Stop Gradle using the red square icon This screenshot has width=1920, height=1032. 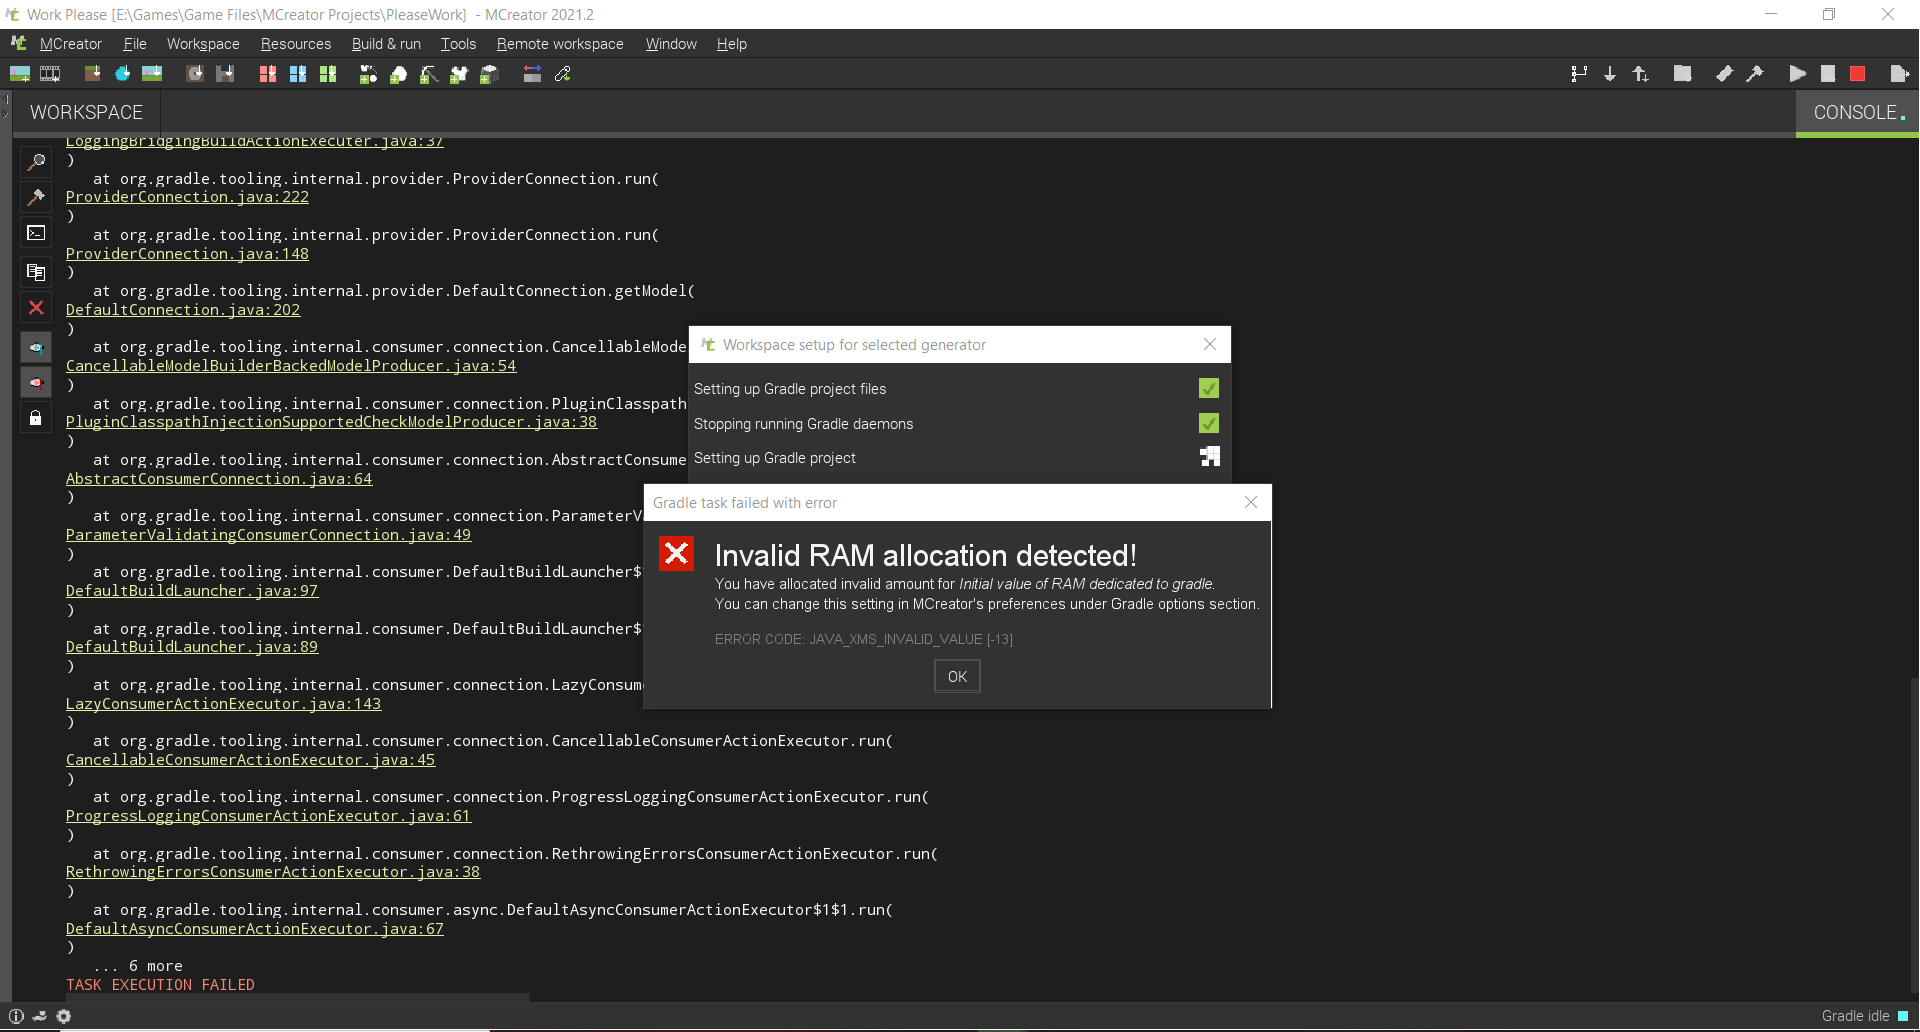tap(1858, 74)
